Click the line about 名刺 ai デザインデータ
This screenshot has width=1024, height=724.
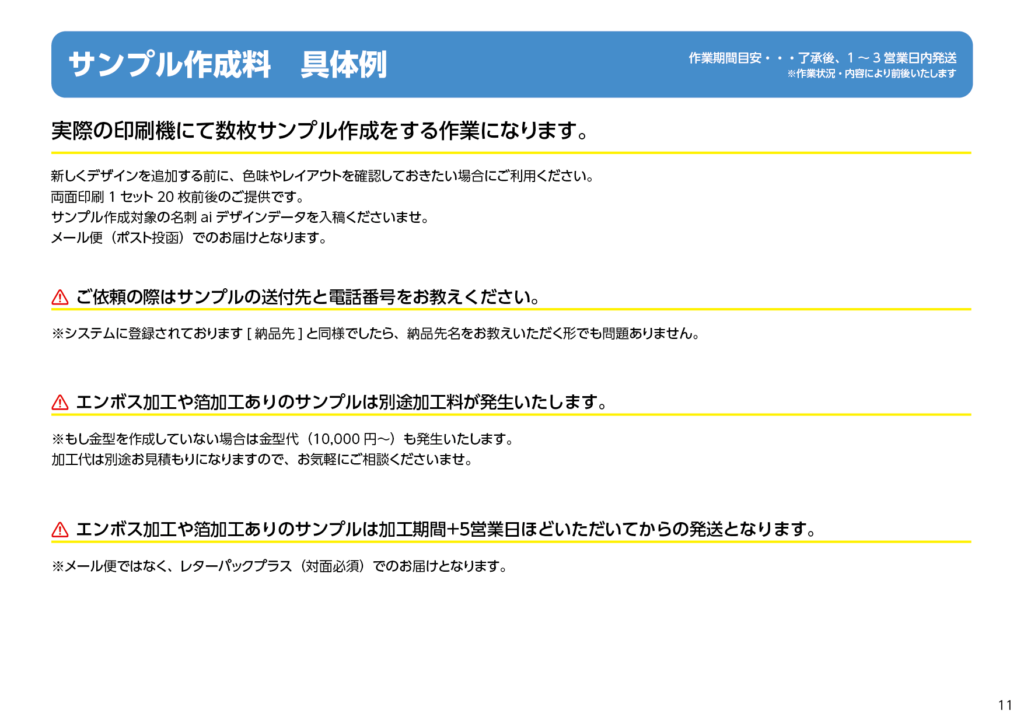(x=239, y=217)
